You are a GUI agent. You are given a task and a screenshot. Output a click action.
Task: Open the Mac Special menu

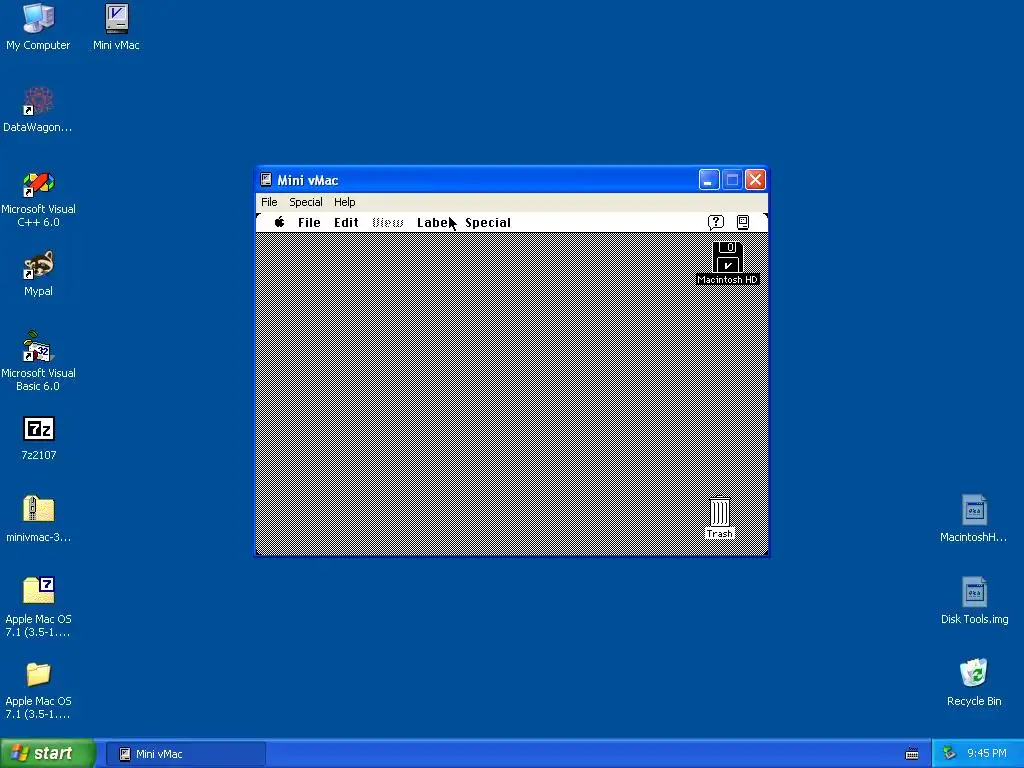[488, 223]
